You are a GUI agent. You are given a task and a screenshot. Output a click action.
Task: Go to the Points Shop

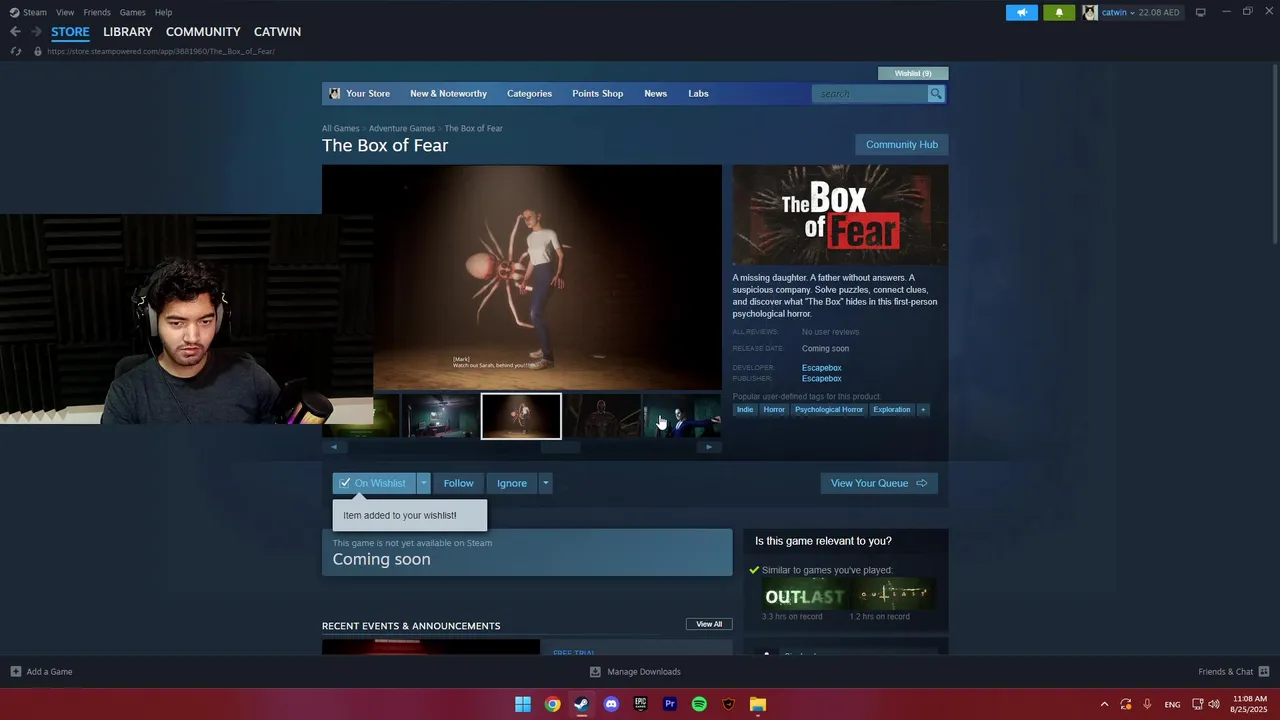[x=597, y=94]
